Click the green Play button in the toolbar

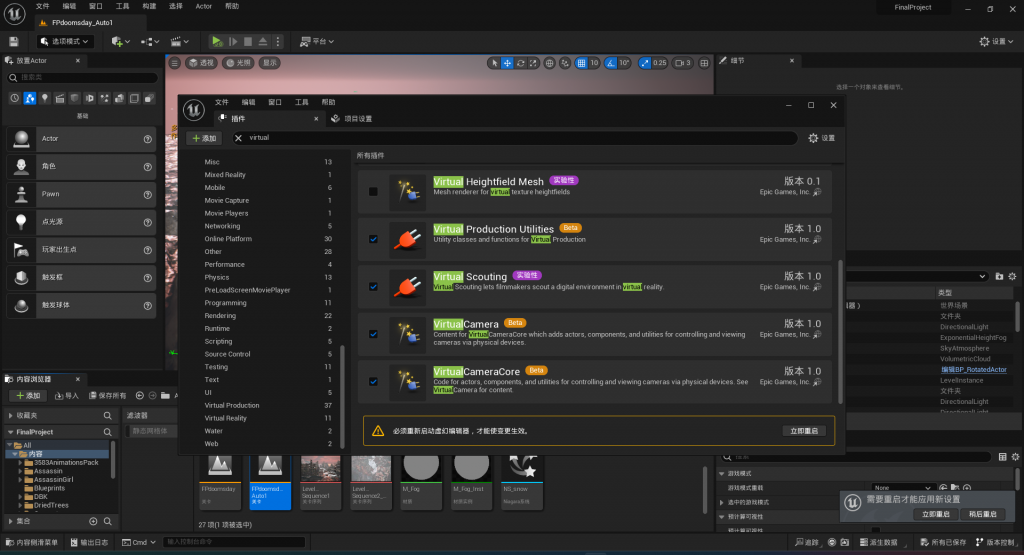(217, 41)
